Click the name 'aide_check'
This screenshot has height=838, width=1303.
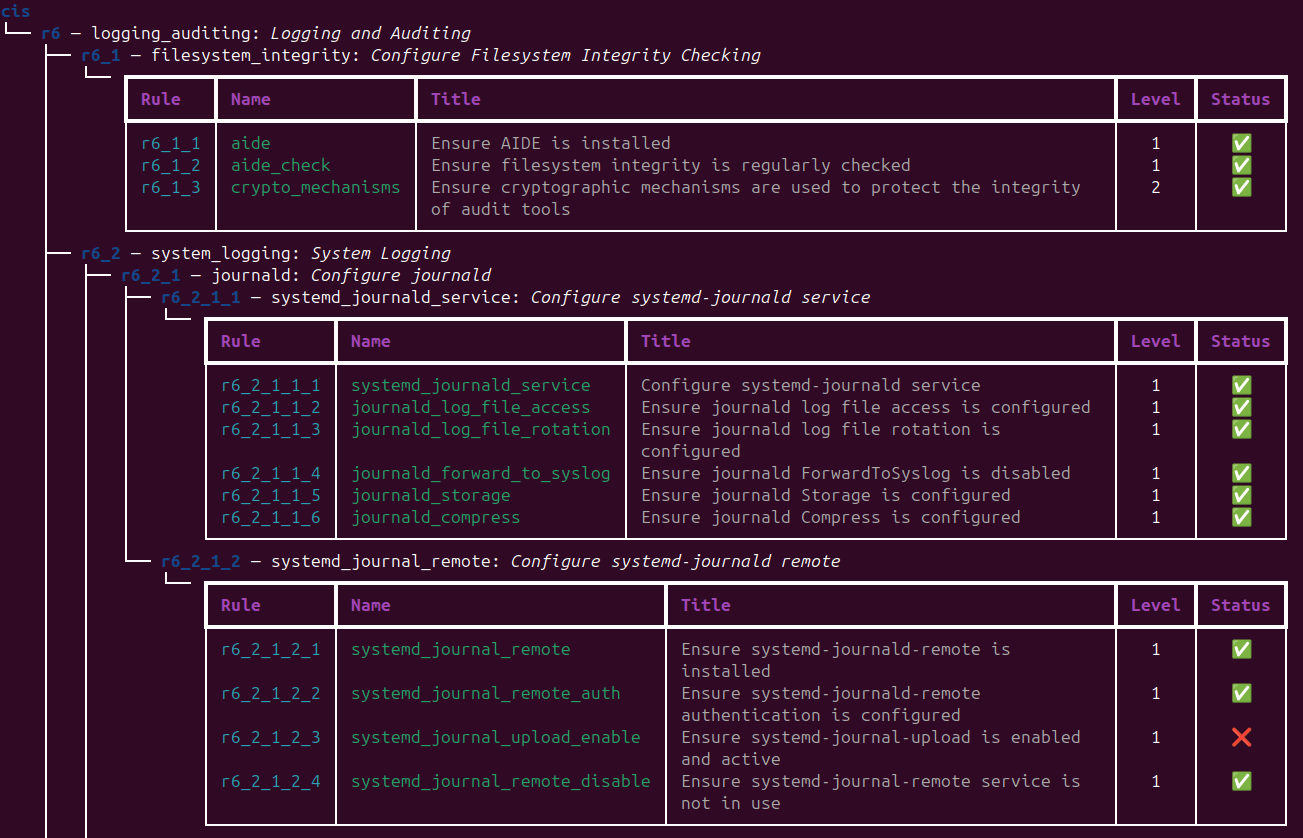click(x=281, y=165)
